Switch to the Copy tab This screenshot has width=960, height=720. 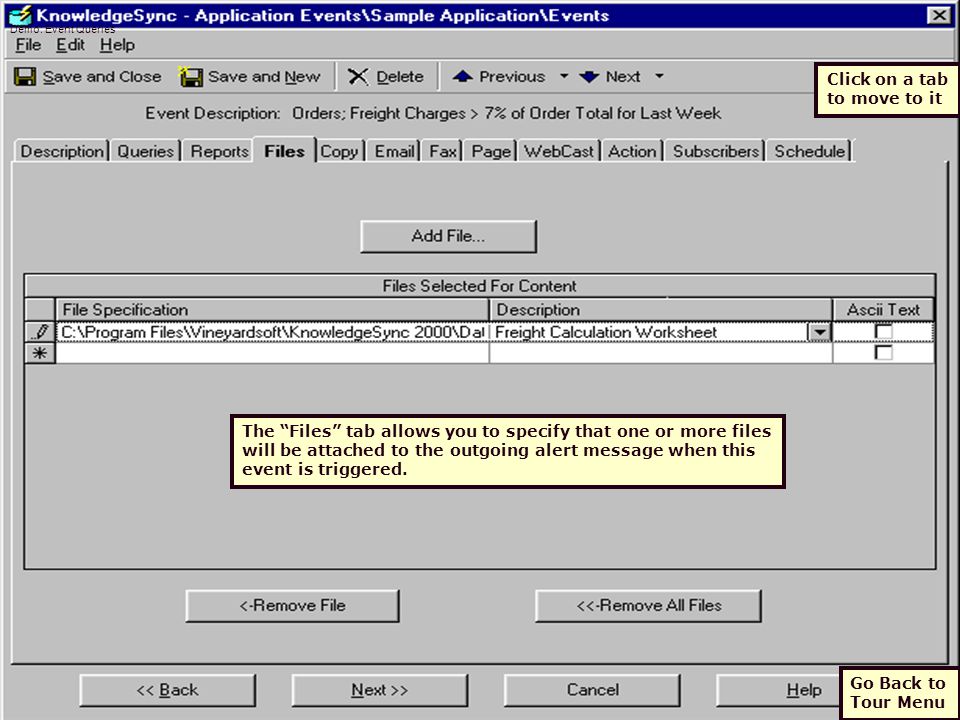click(339, 151)
